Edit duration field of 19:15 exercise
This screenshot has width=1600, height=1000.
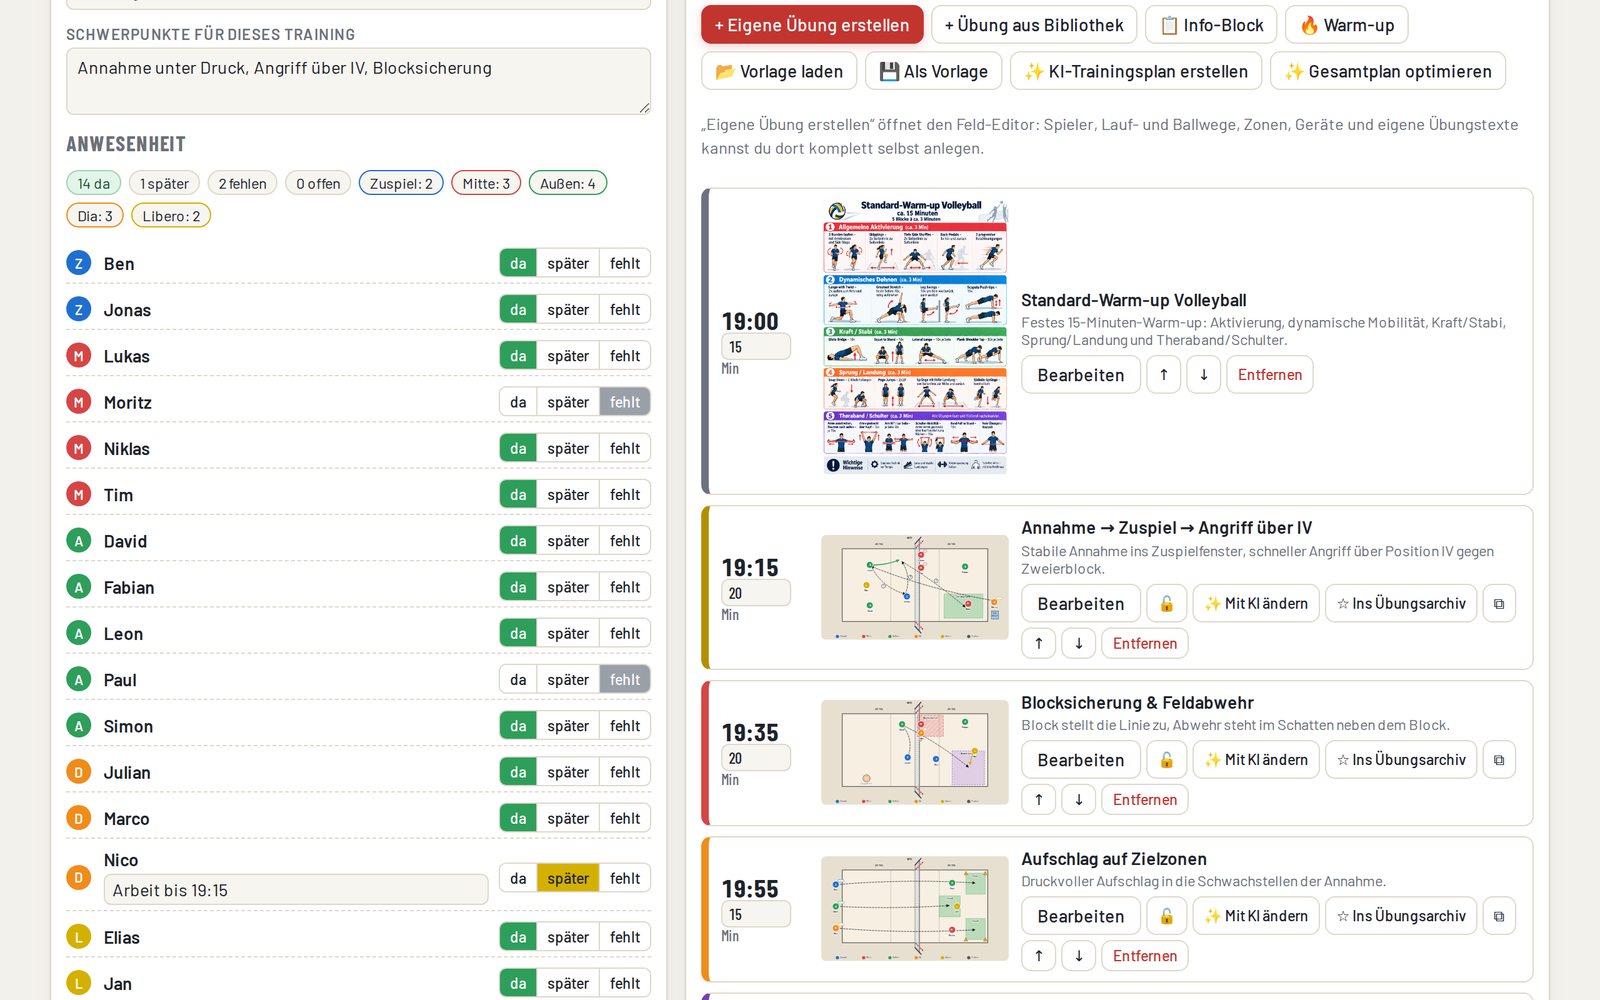[x=756, y=593]
